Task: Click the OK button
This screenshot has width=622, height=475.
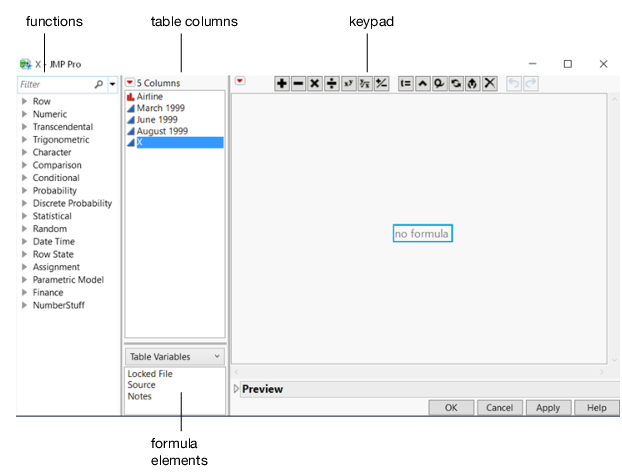Action: click(451, 408)
